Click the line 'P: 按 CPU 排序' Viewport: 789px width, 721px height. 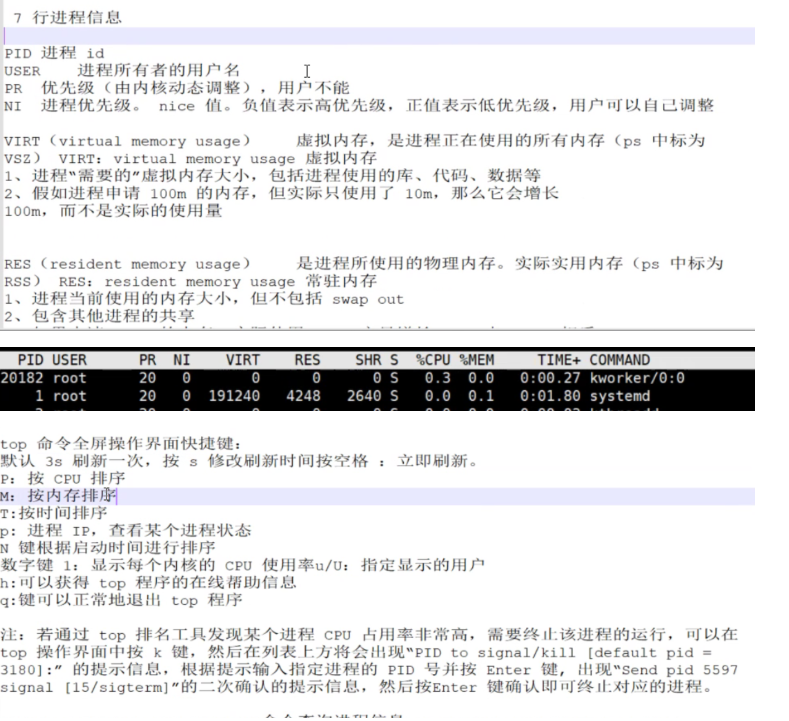[62, 478]
